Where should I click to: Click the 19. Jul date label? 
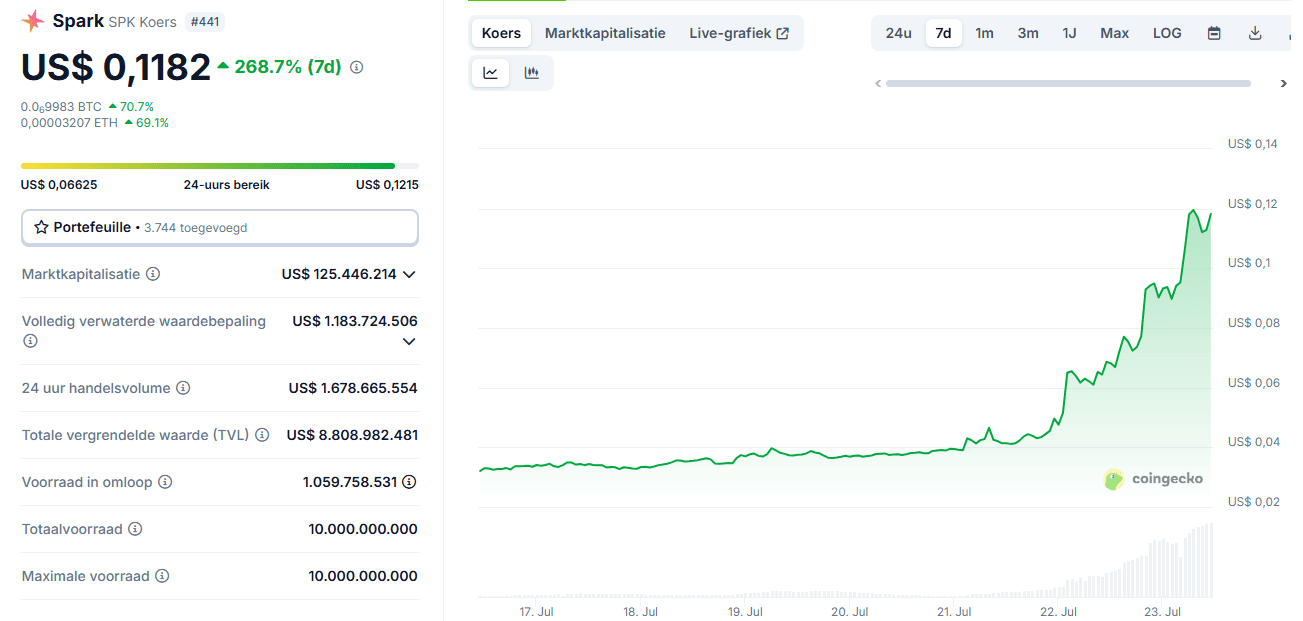tap(745, 612)
